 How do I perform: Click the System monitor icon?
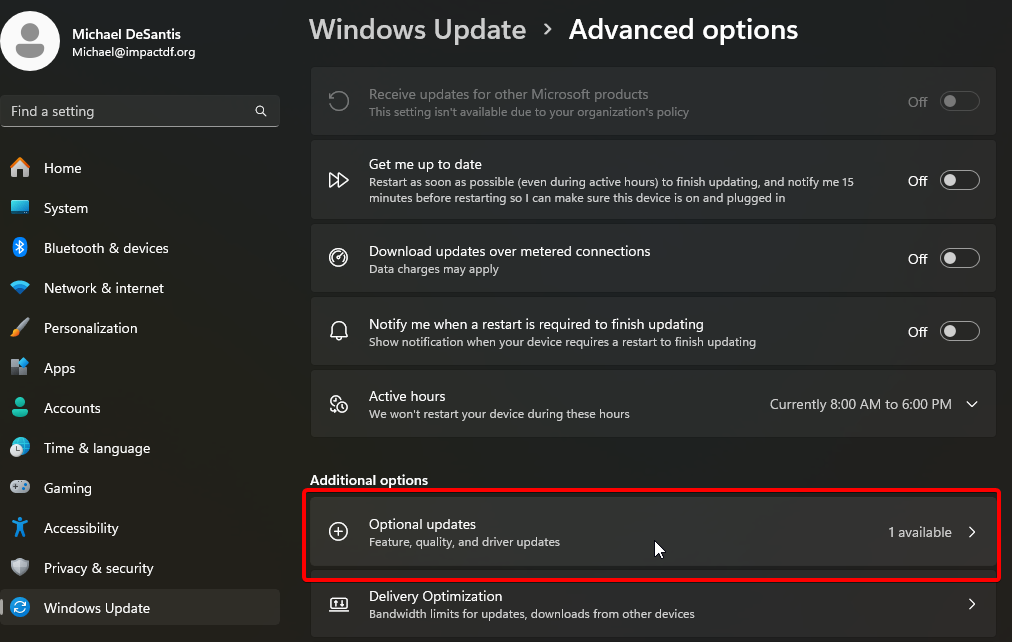point(20,208)
